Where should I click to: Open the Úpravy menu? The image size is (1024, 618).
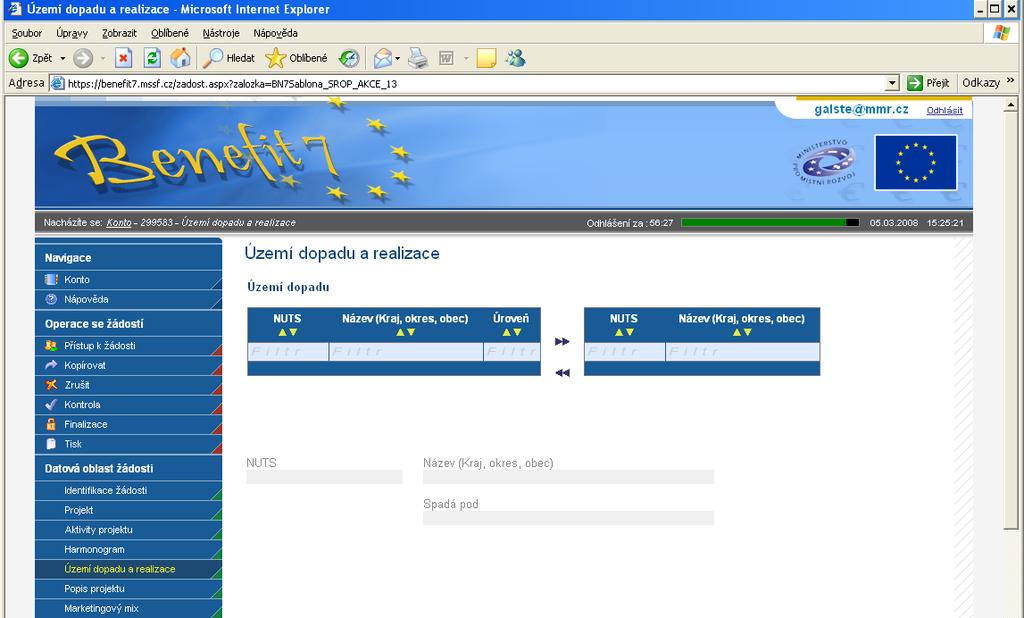coord(72,33)
